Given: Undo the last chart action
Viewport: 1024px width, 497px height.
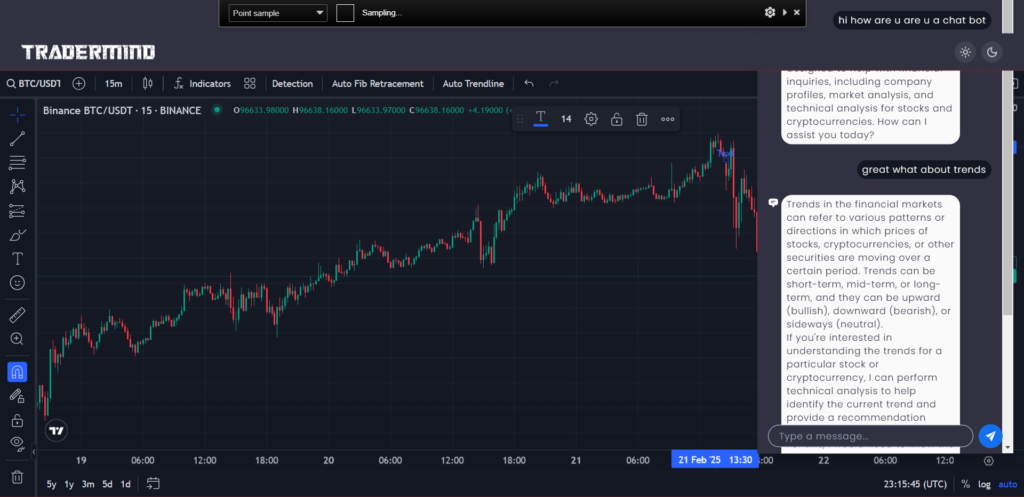Looking at the screenshot, I should pyautogui.click(x=529, y=84).
